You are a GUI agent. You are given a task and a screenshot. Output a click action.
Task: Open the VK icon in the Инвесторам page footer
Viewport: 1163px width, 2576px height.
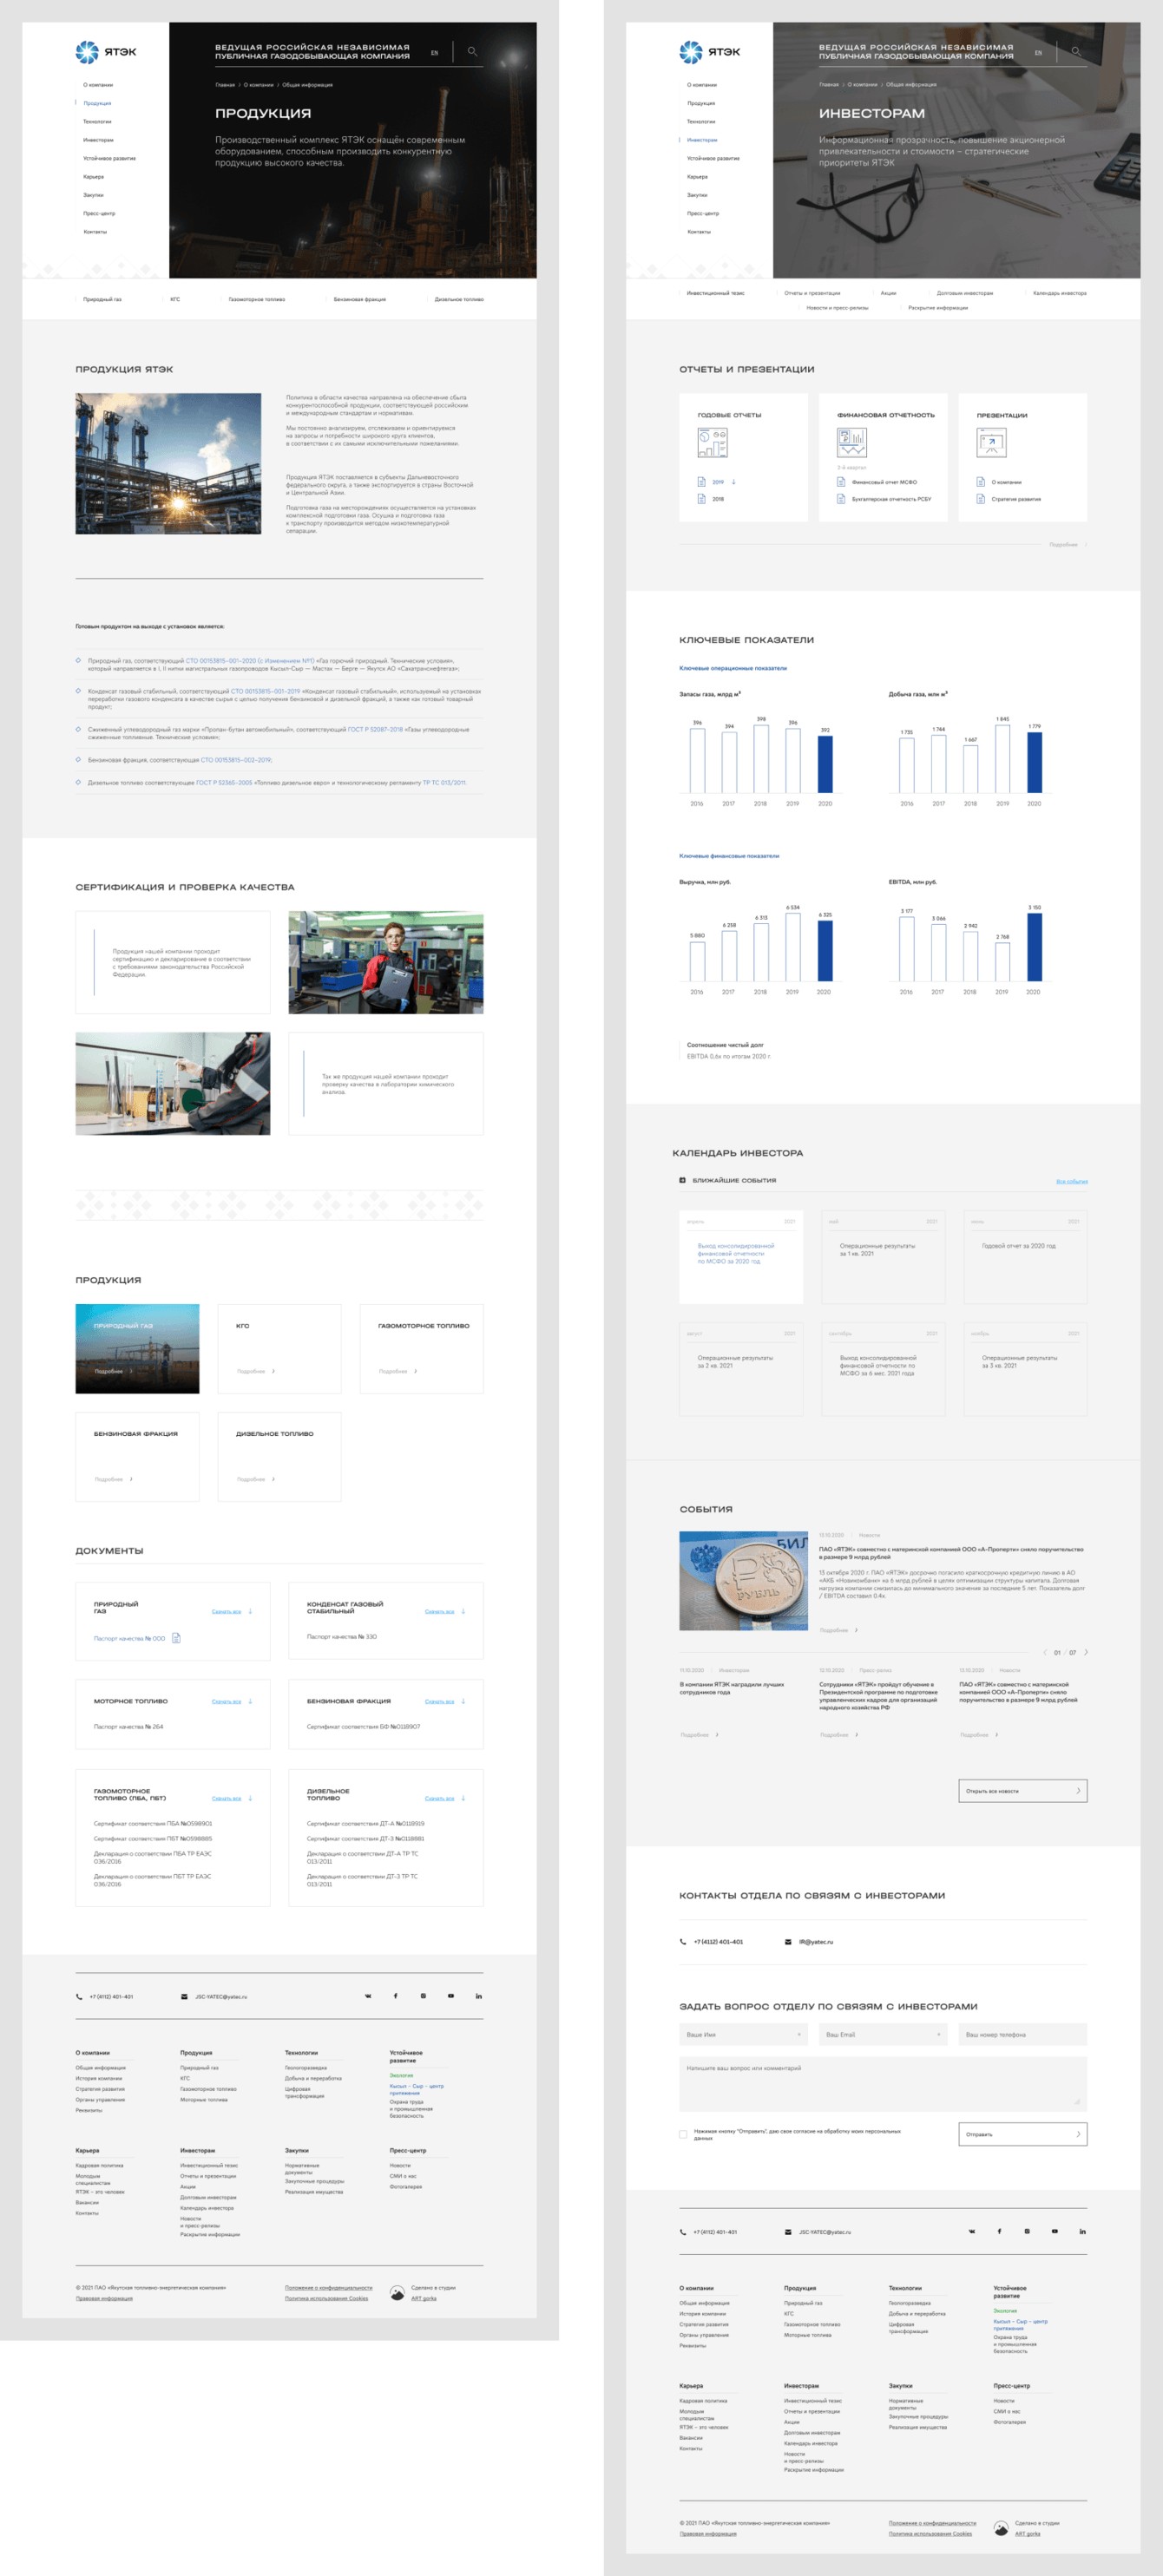972,2231
